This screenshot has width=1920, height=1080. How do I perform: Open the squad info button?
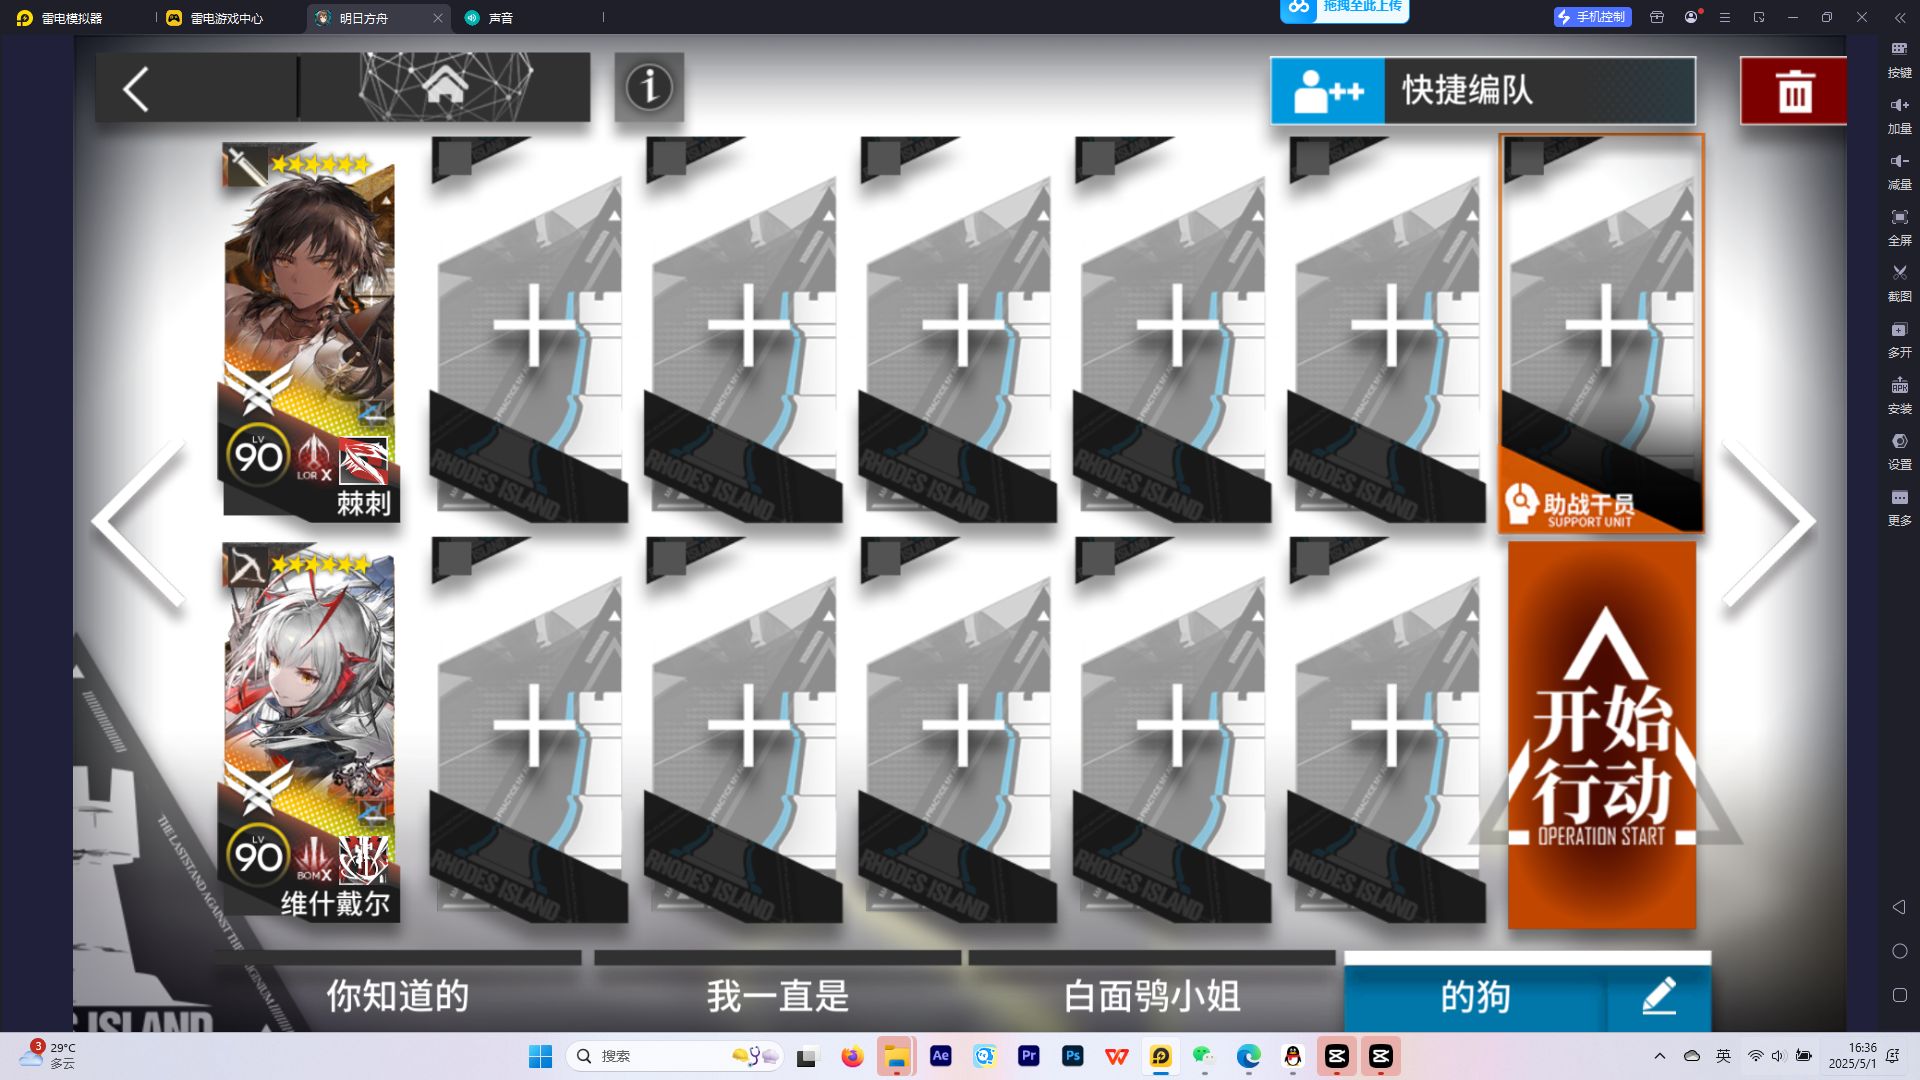coord(649,88)
